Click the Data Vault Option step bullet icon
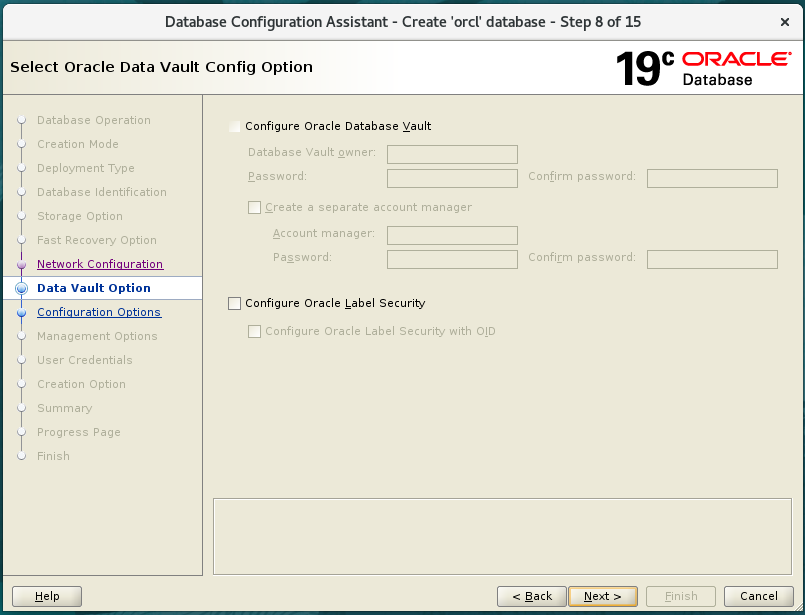Image resolution: width=805 pixels, height=615 pixels. coord(22,289)
